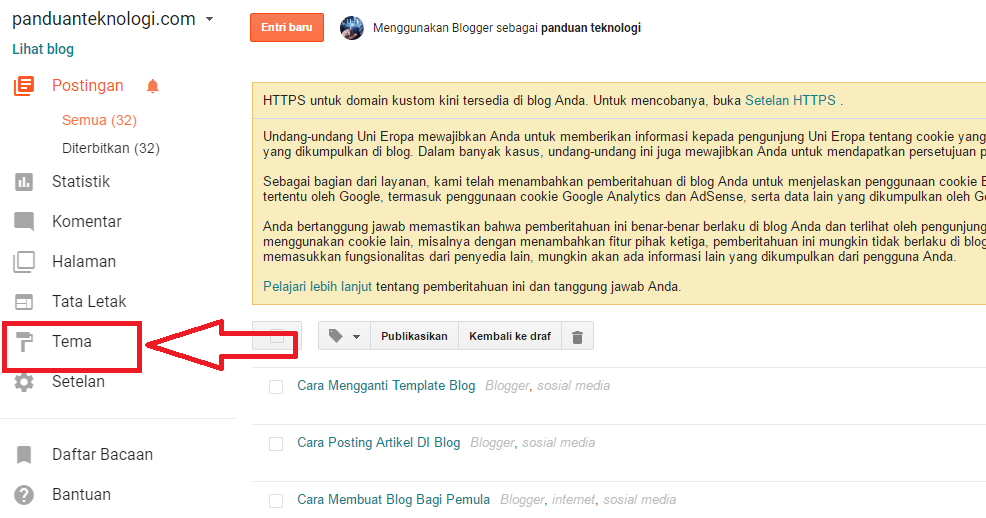This screenshot has width=986, height=518.
Task: Click the Komentar speech bubble icon
Action: (24, 222)
